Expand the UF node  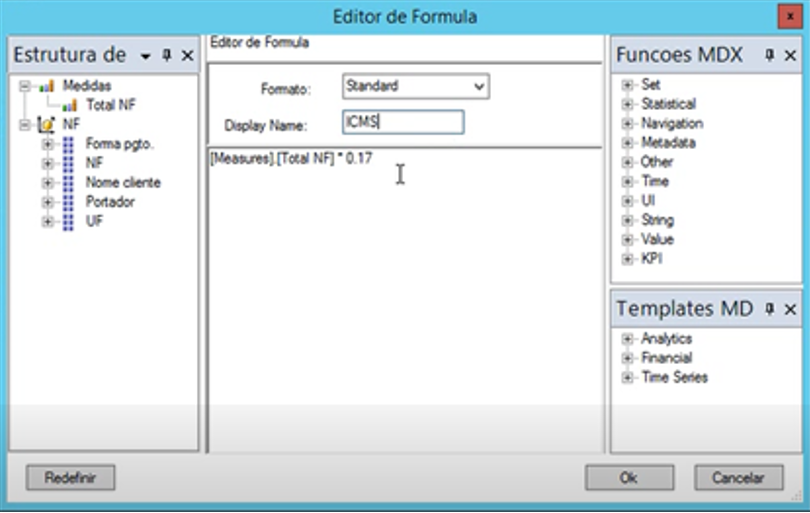pos(47,222)
